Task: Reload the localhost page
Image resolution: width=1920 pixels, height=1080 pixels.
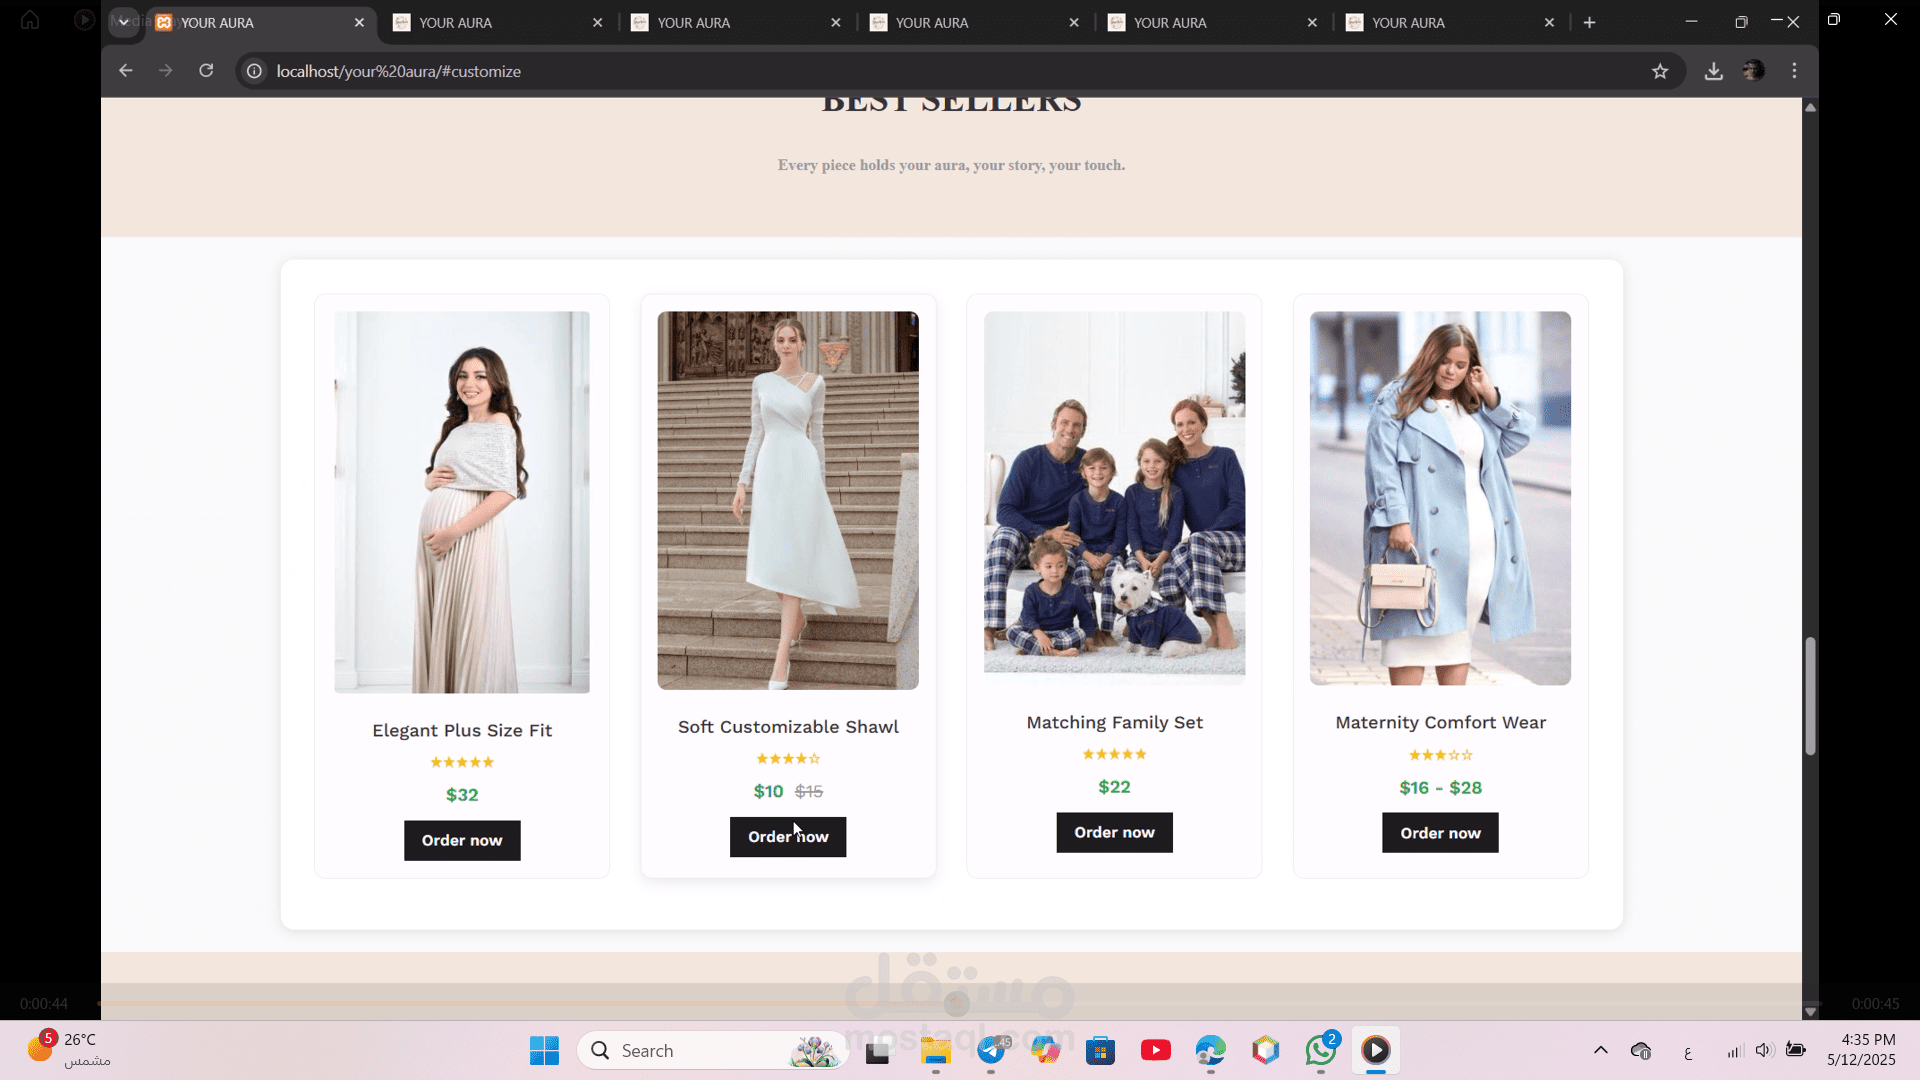Action: click(206, 71)
